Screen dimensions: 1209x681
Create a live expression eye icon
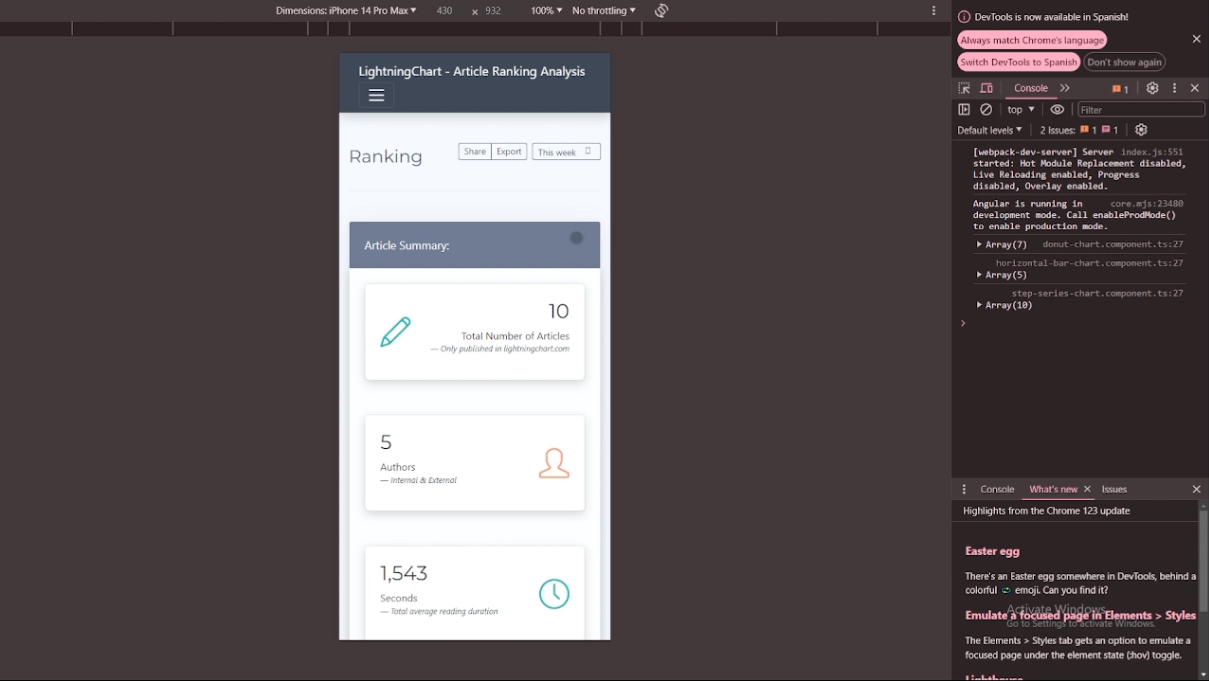[x=1057, y=110]
